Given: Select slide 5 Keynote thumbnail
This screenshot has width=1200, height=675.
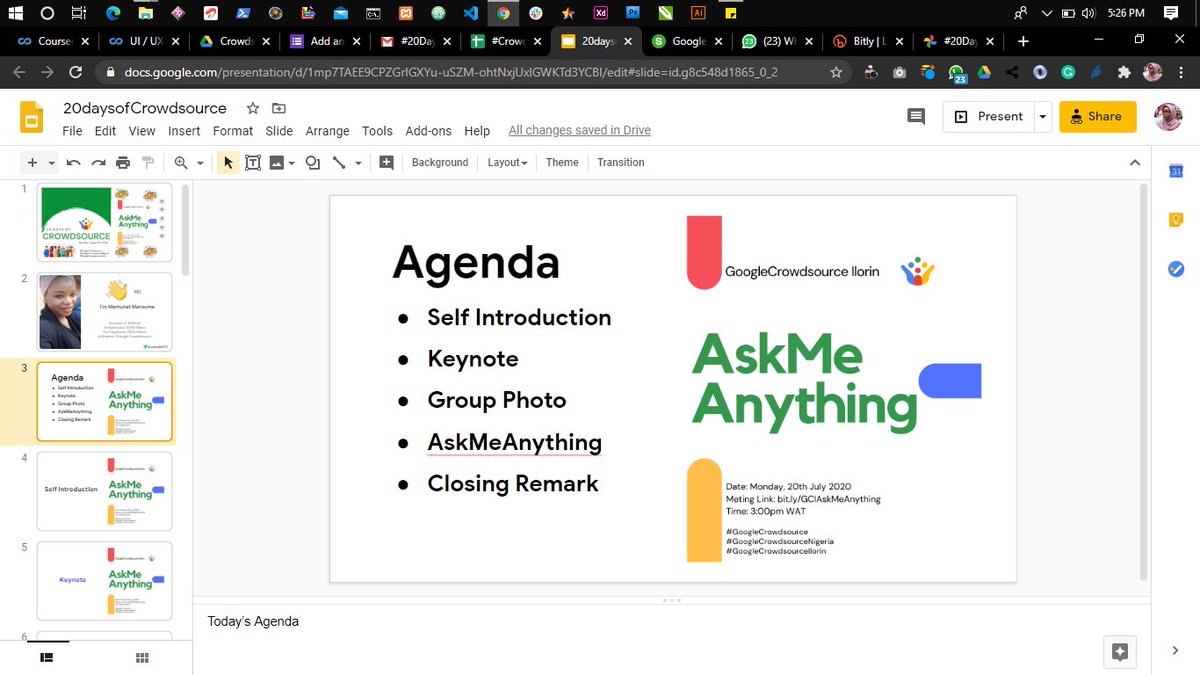Looking at the screenshot, I should click(105, 580).
